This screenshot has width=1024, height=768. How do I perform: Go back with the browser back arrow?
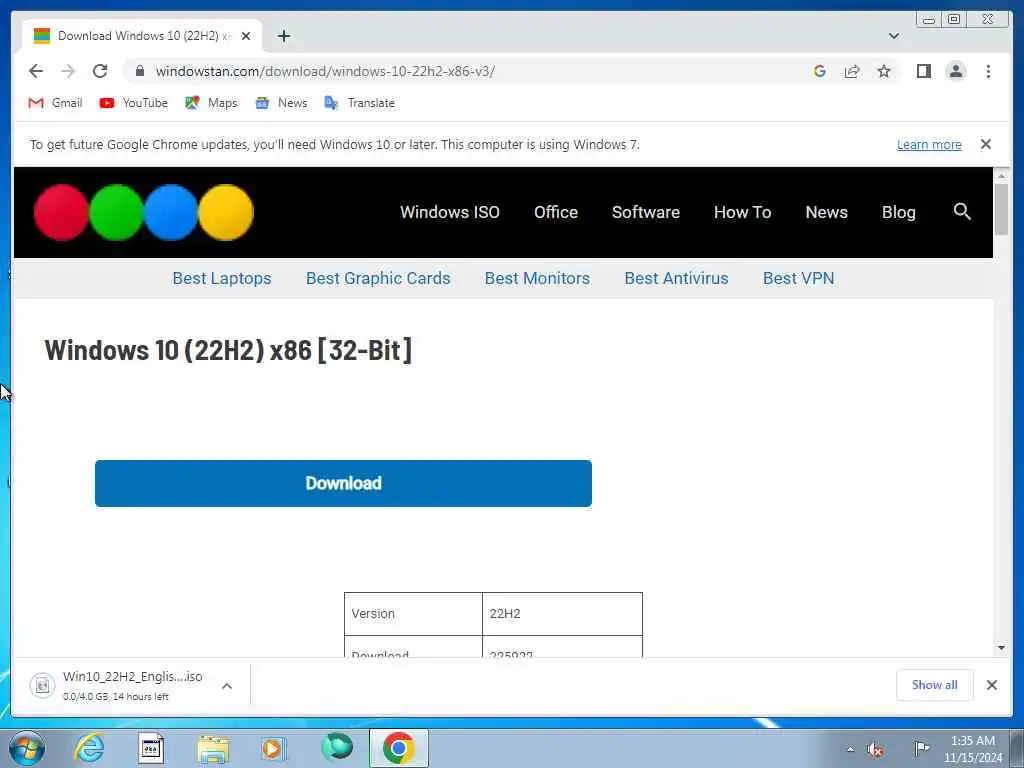click(x=36, y=71)
